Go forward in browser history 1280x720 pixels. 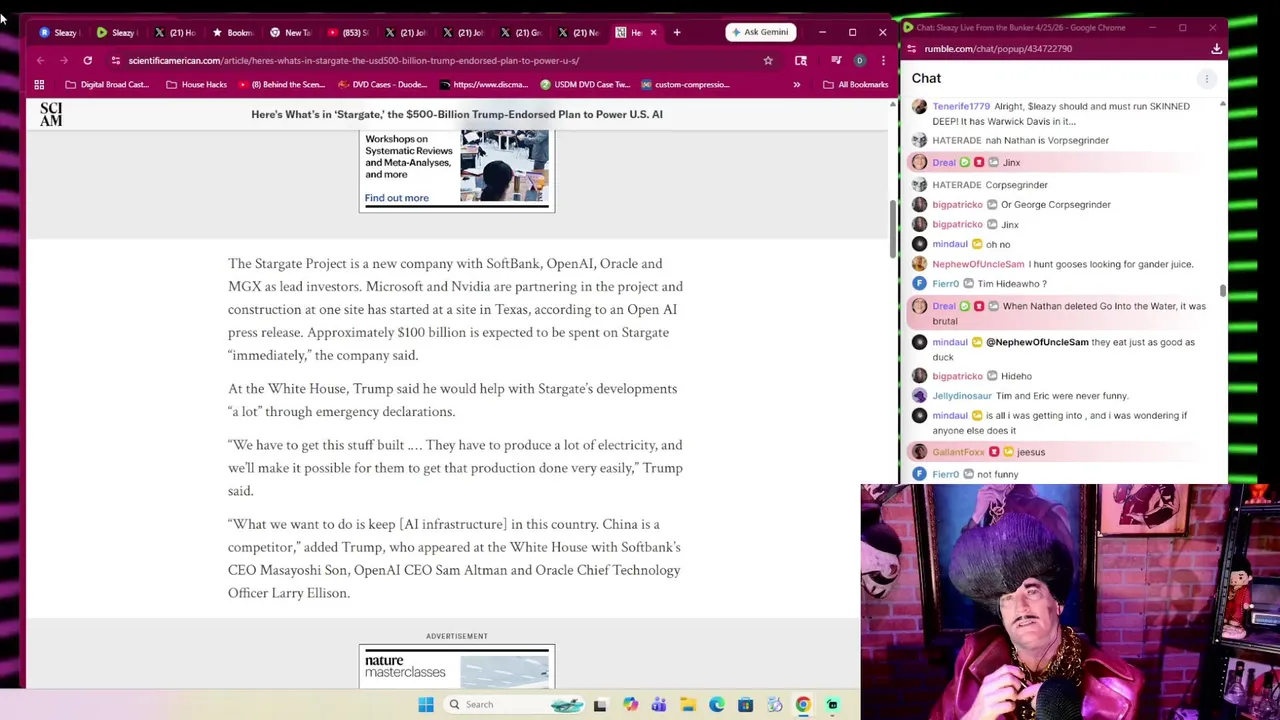pyautogui.click(x=63, y=60)
